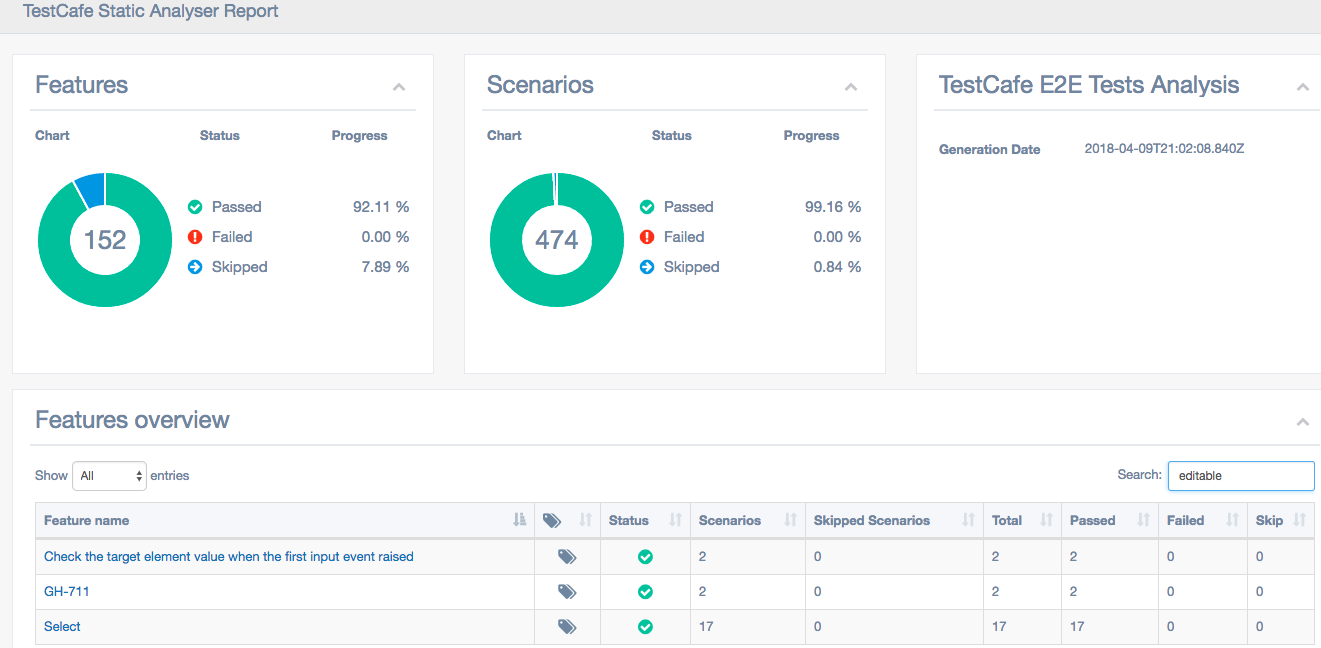The width and height of the screenshot is (1321, 648).
Task: Sort by tags column header icon
Action: pyautogui.click(x=567, y=520)
